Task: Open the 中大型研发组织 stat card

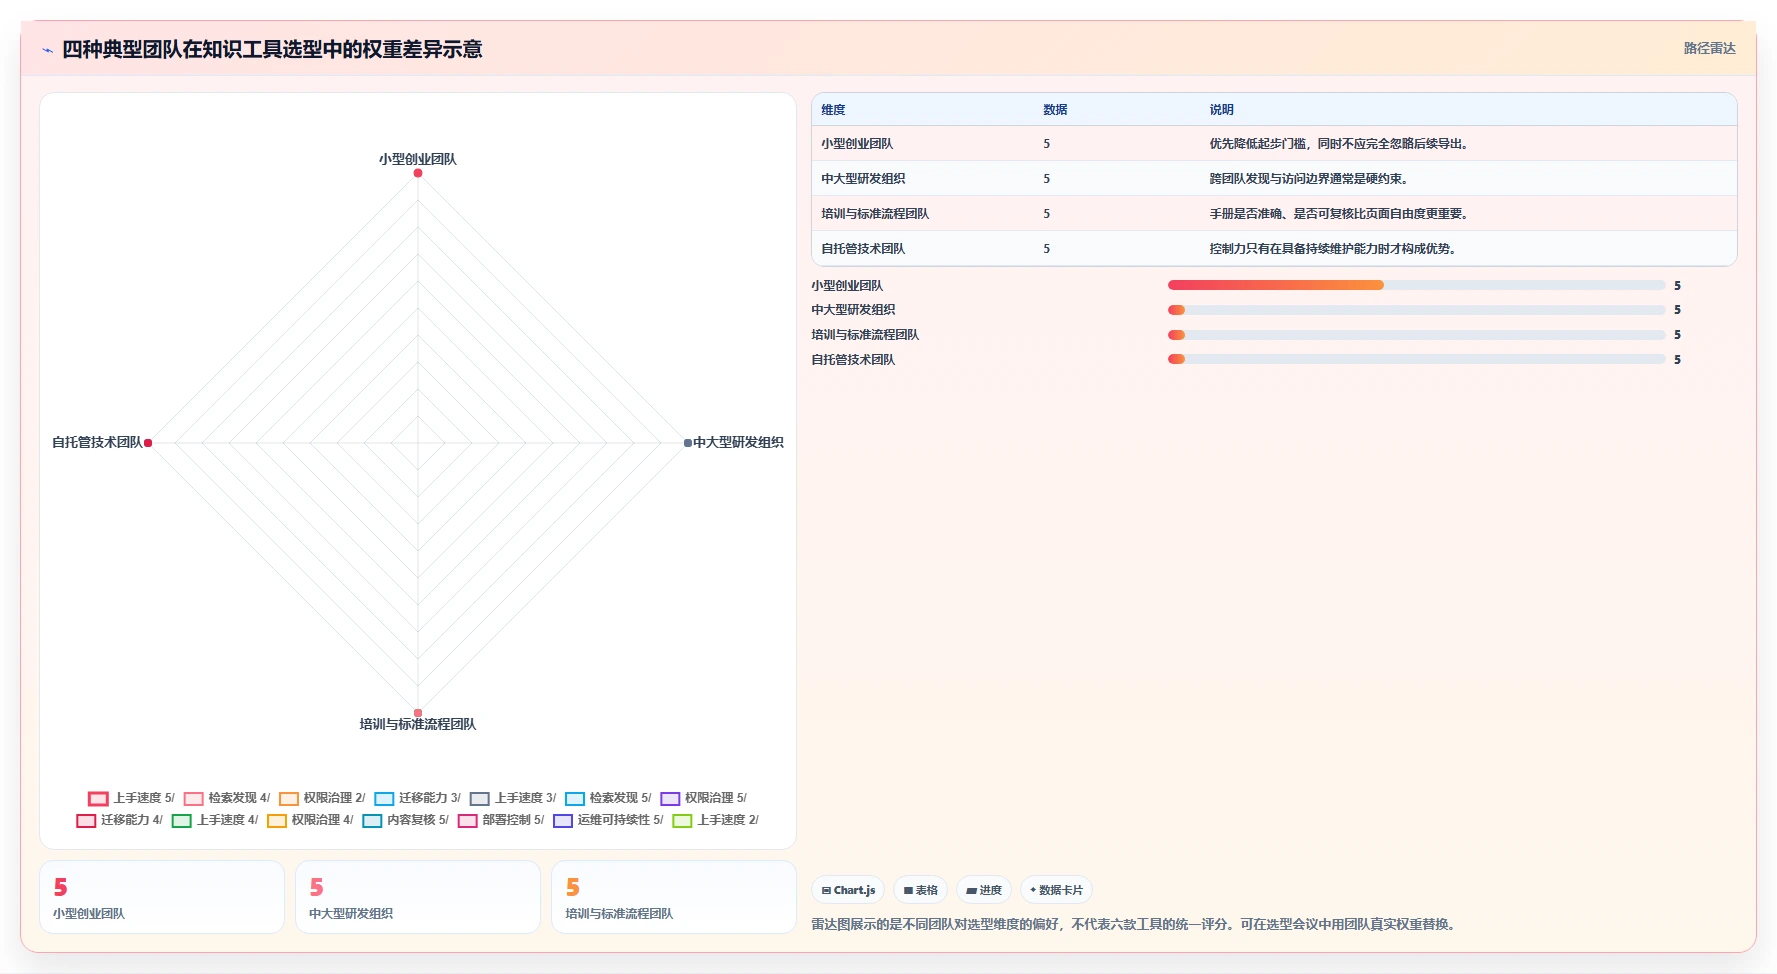Action: (418, 897)
